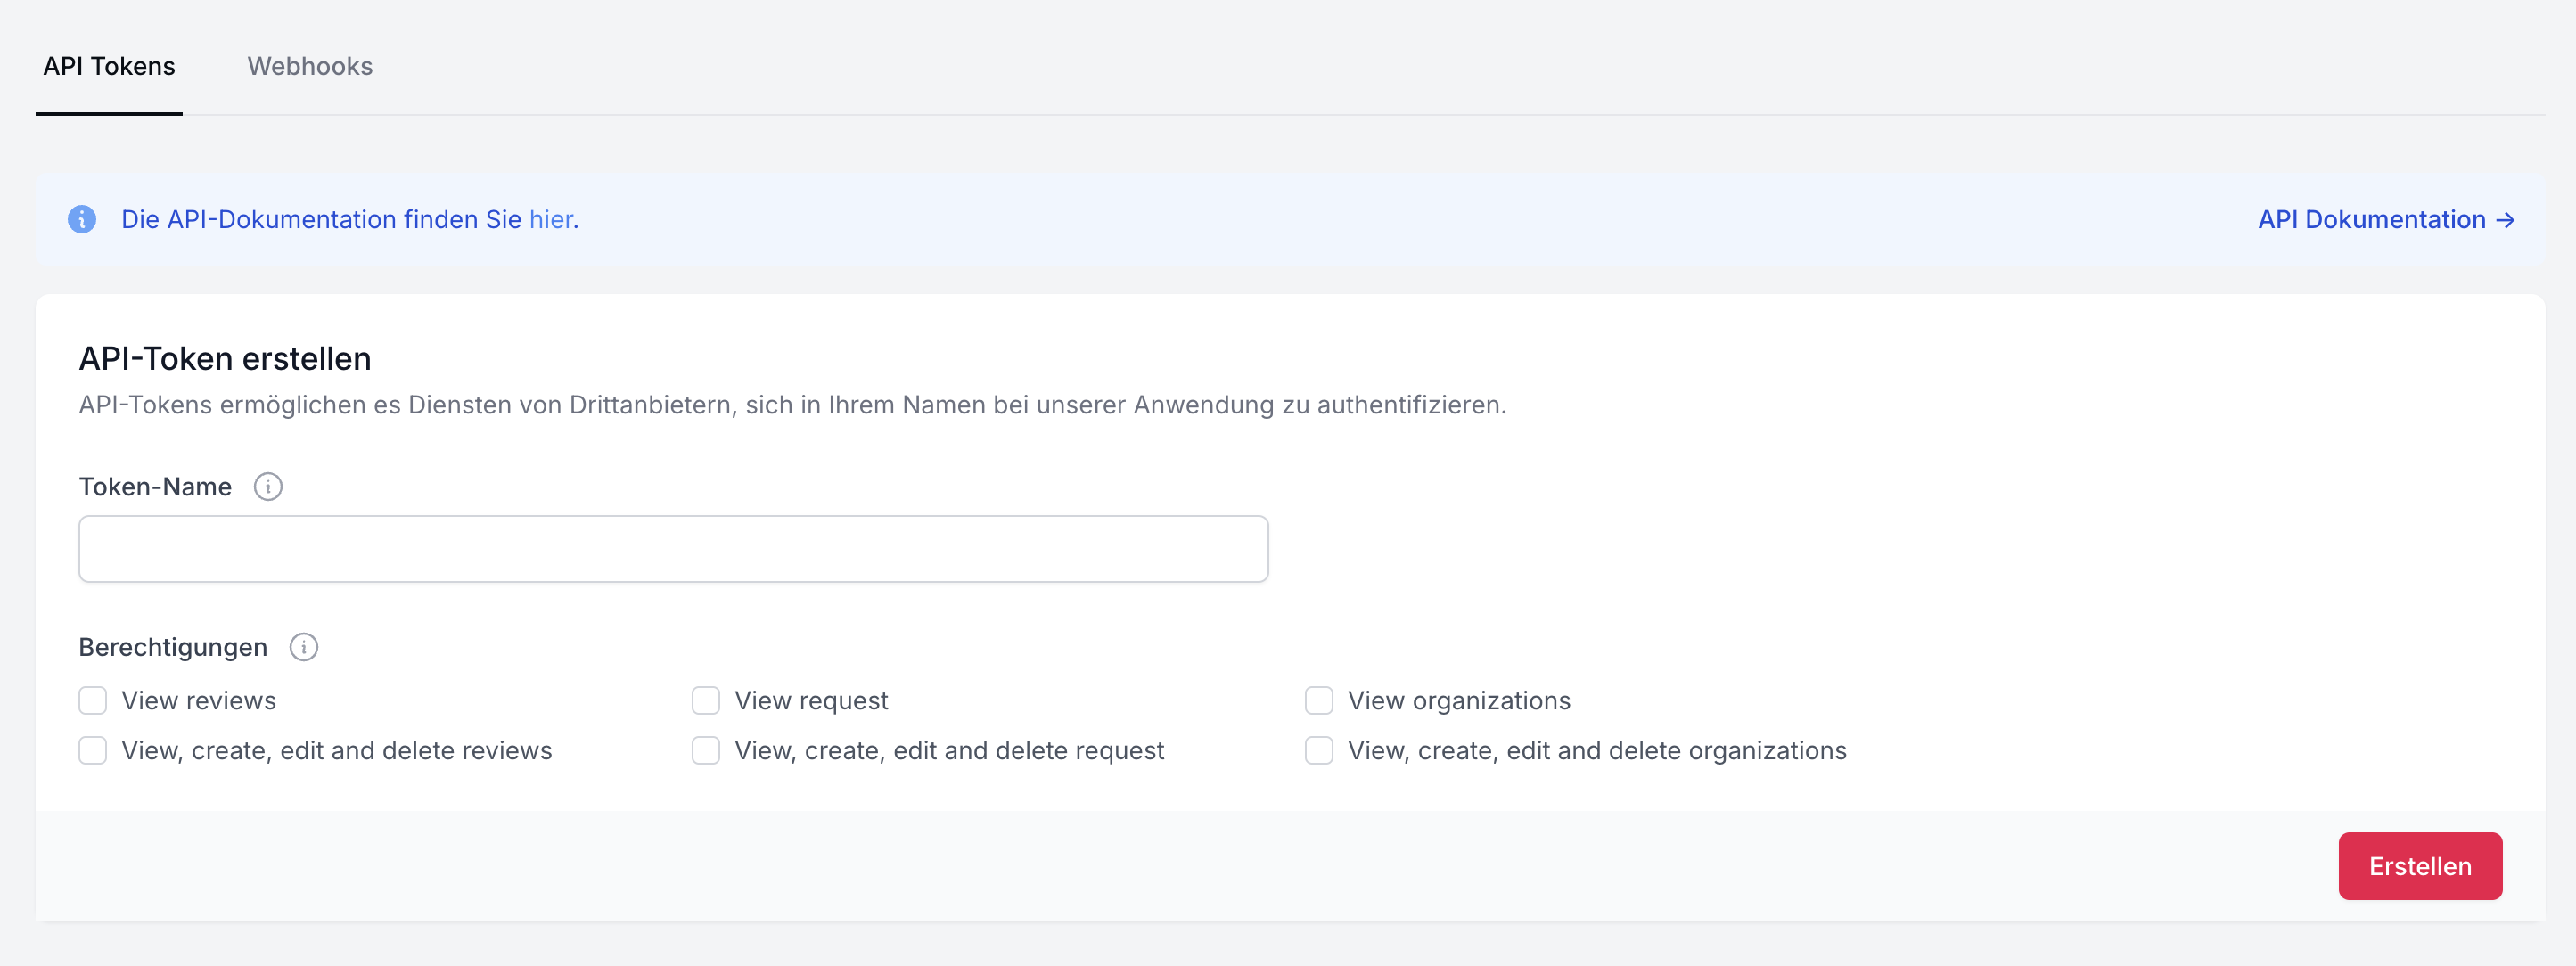Follow the 'hier' documentation link
Image resolution: width=2576 pixels, height=966 pixels.
tap(551, 220)
